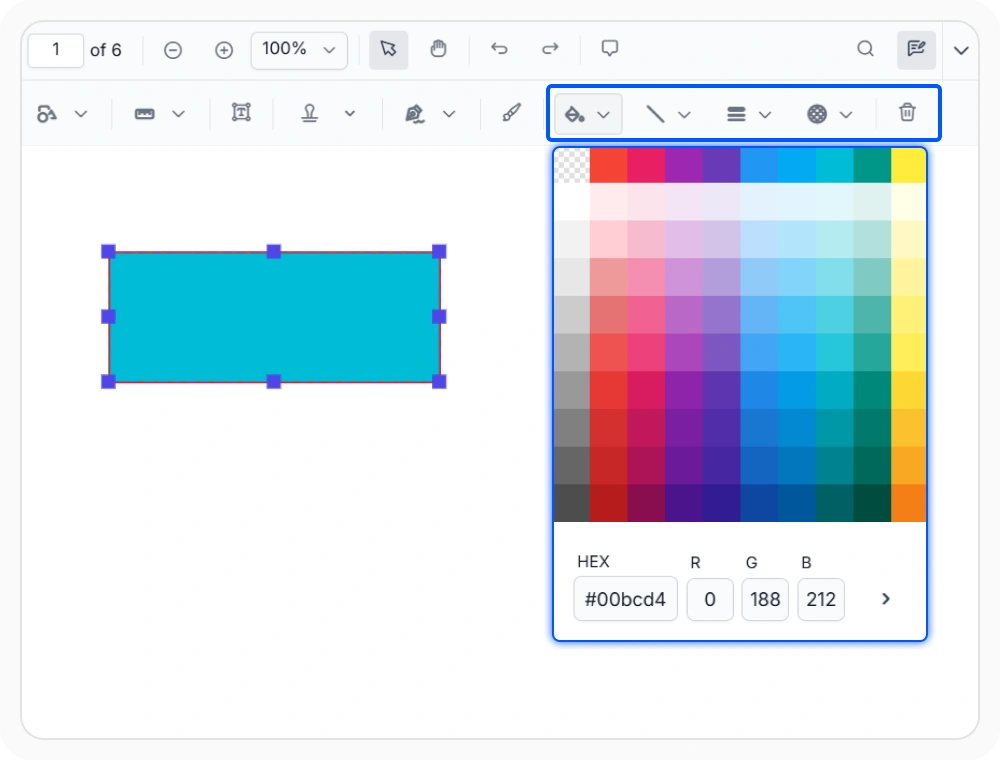The width and height of the screenshot is (1000, 760).
Task: Click the R value field
Action: 710,599
